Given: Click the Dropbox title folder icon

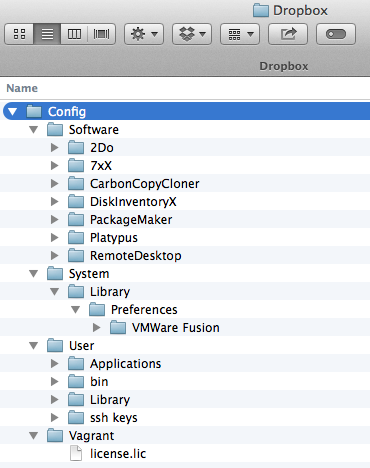Looking at the screenshot, I should point(261,10).
